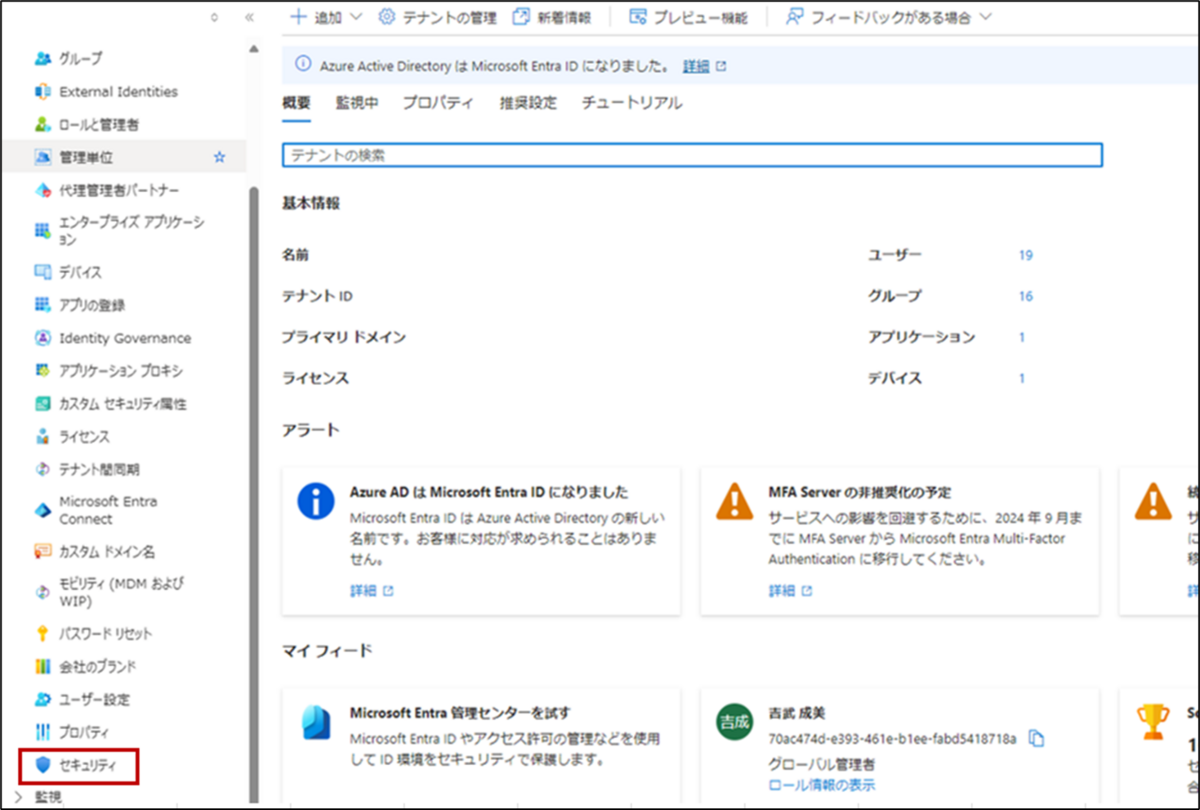Click セキュリティ shield icon
The height and width of the screenshot is (810, 1200).
click(42, 765)
